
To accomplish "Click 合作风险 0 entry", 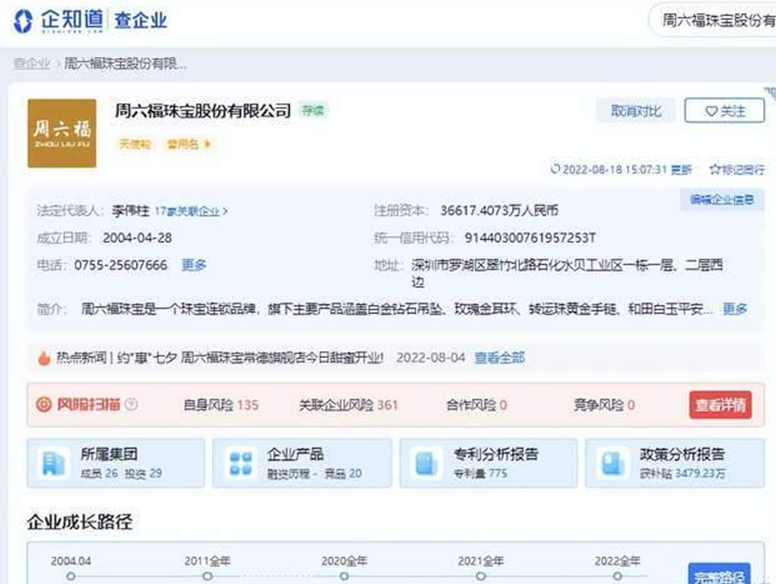I will (x=477, y=405).
